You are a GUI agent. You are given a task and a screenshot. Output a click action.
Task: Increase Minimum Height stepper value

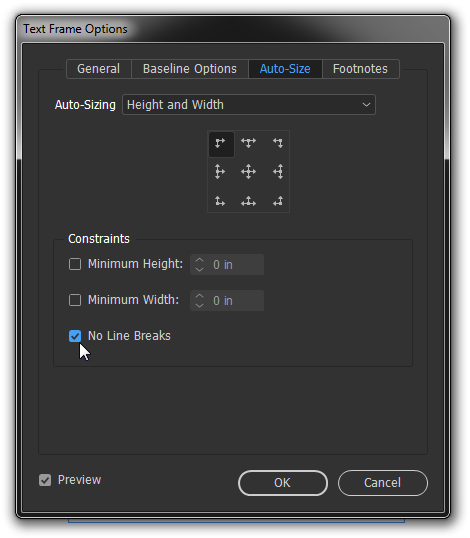point(199,260)
